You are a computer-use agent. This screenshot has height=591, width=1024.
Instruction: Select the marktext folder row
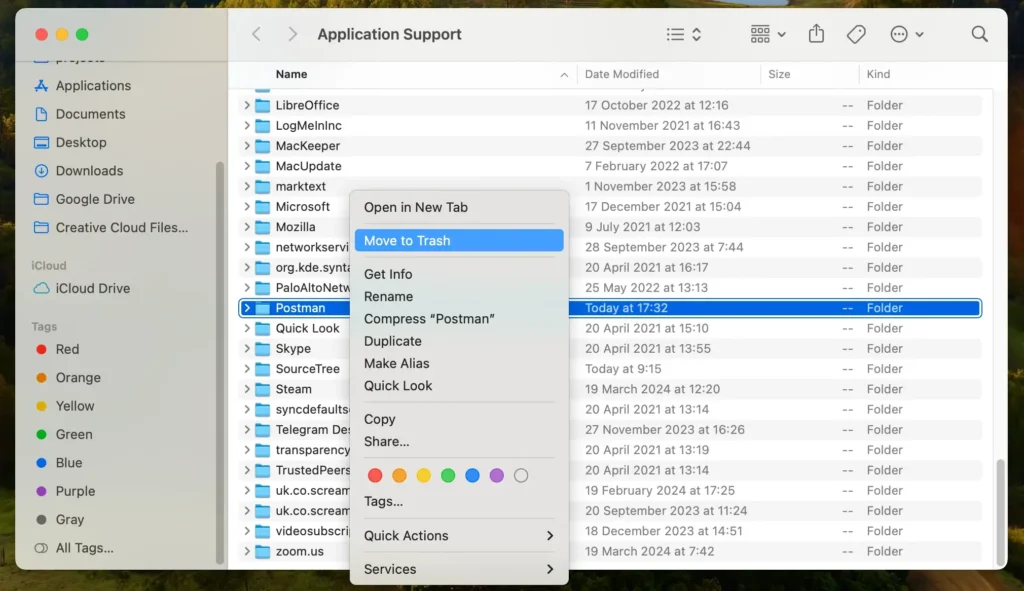point(610,186)
